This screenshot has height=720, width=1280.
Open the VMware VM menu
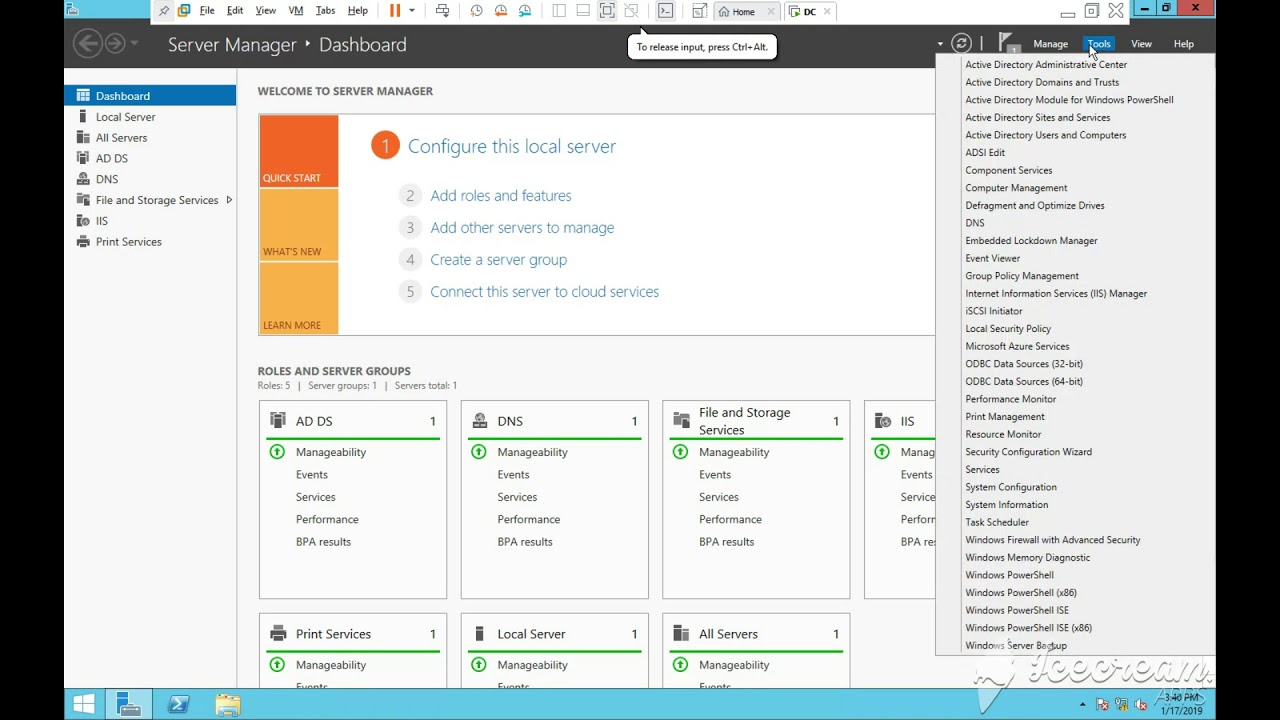pyautogui.click(x=295, y=11)
